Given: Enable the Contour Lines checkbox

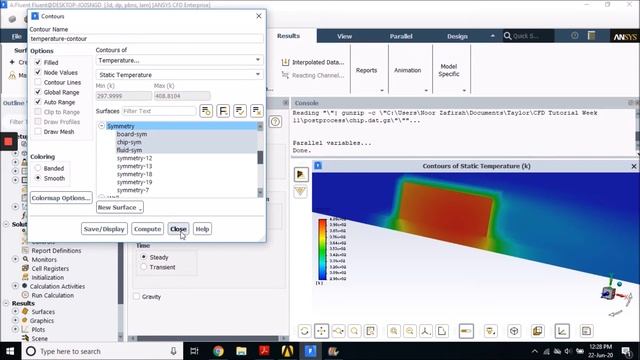Looking at the screenshot, I should click(38, 82).
